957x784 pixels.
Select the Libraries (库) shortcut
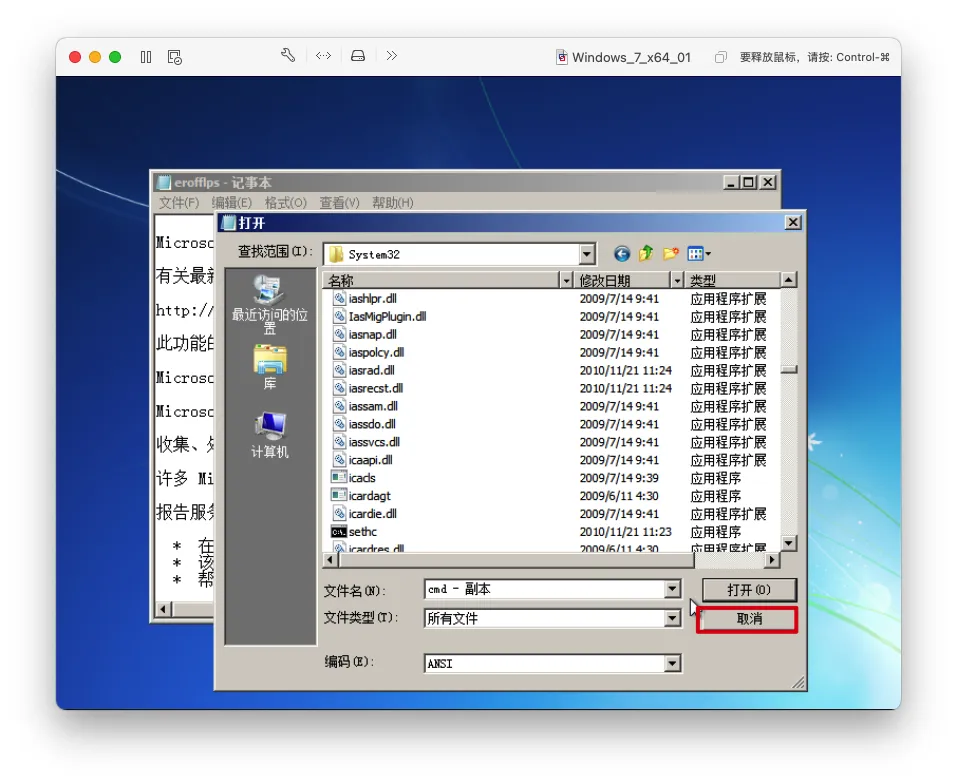coord(270,367)
